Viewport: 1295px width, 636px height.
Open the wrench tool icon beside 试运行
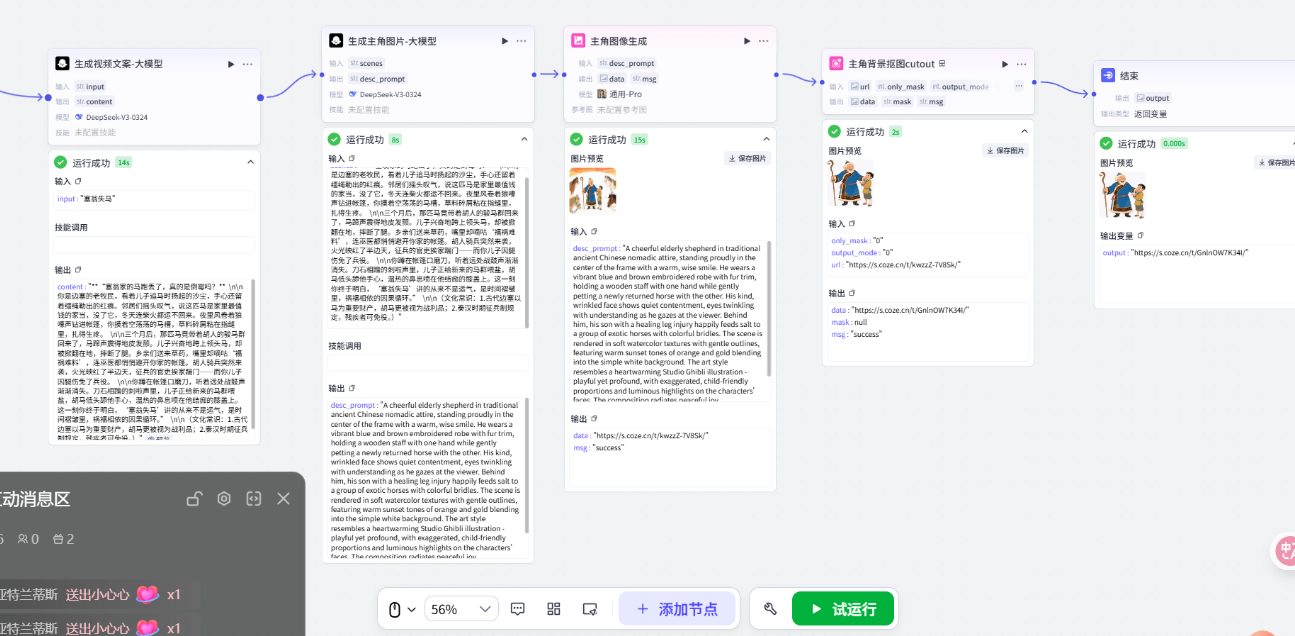[769, 608]
